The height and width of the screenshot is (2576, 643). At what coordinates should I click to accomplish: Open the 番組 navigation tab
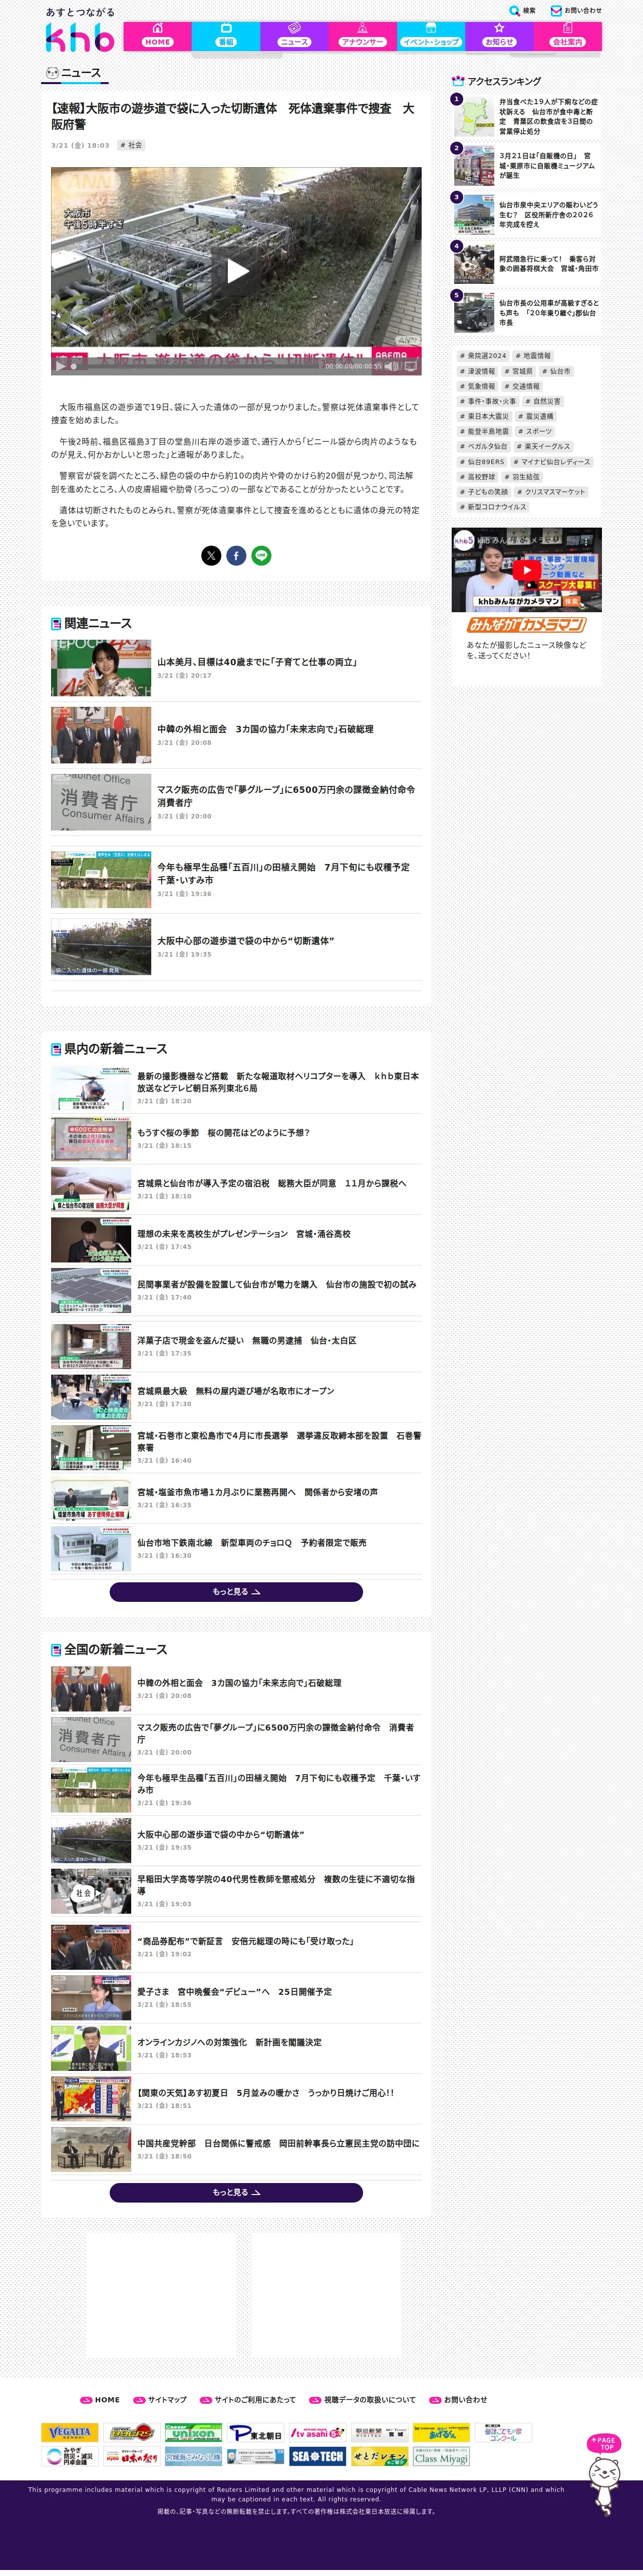[x=226, y=36]
